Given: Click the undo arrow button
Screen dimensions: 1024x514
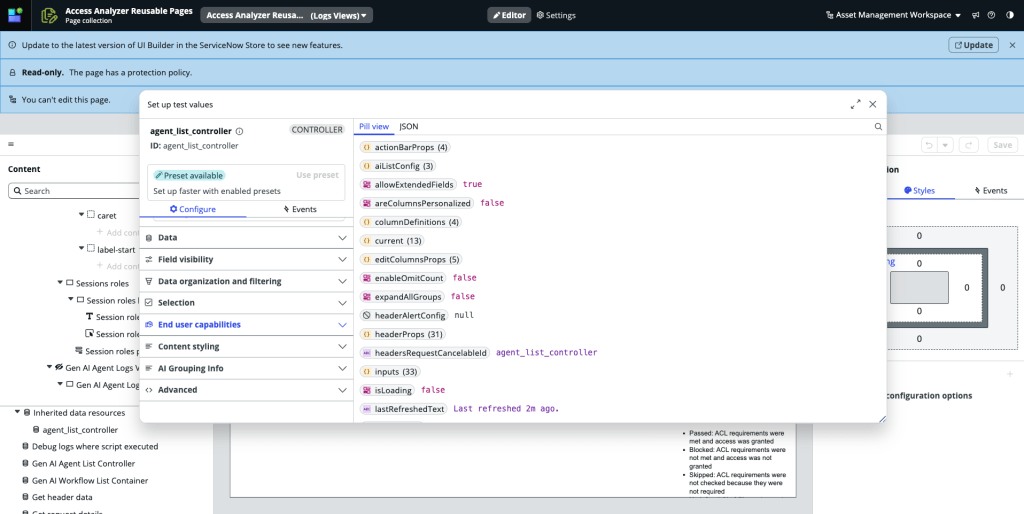Looking at the screenshot, I should click(x=929, y=145).
